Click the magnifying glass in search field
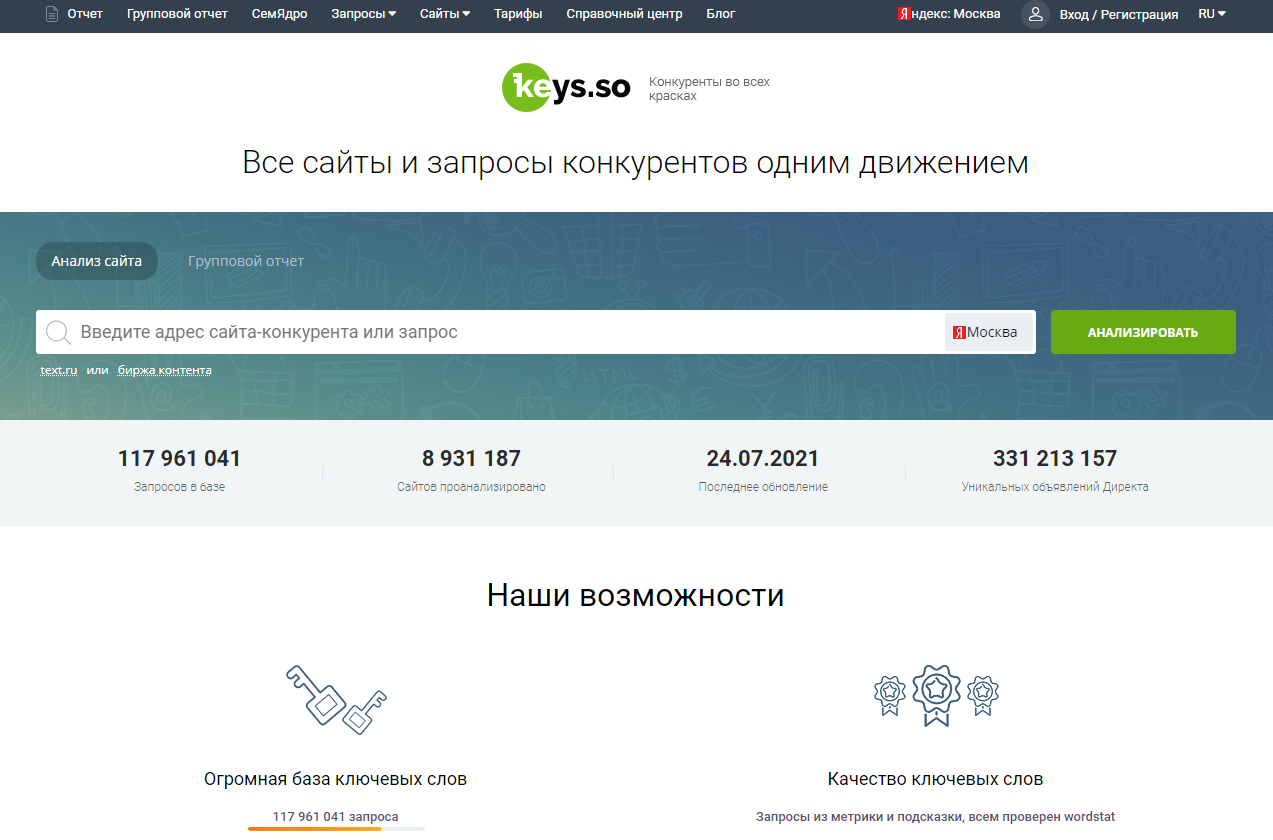This screenshot has height=840, width=1273. (x=58, y=331)
